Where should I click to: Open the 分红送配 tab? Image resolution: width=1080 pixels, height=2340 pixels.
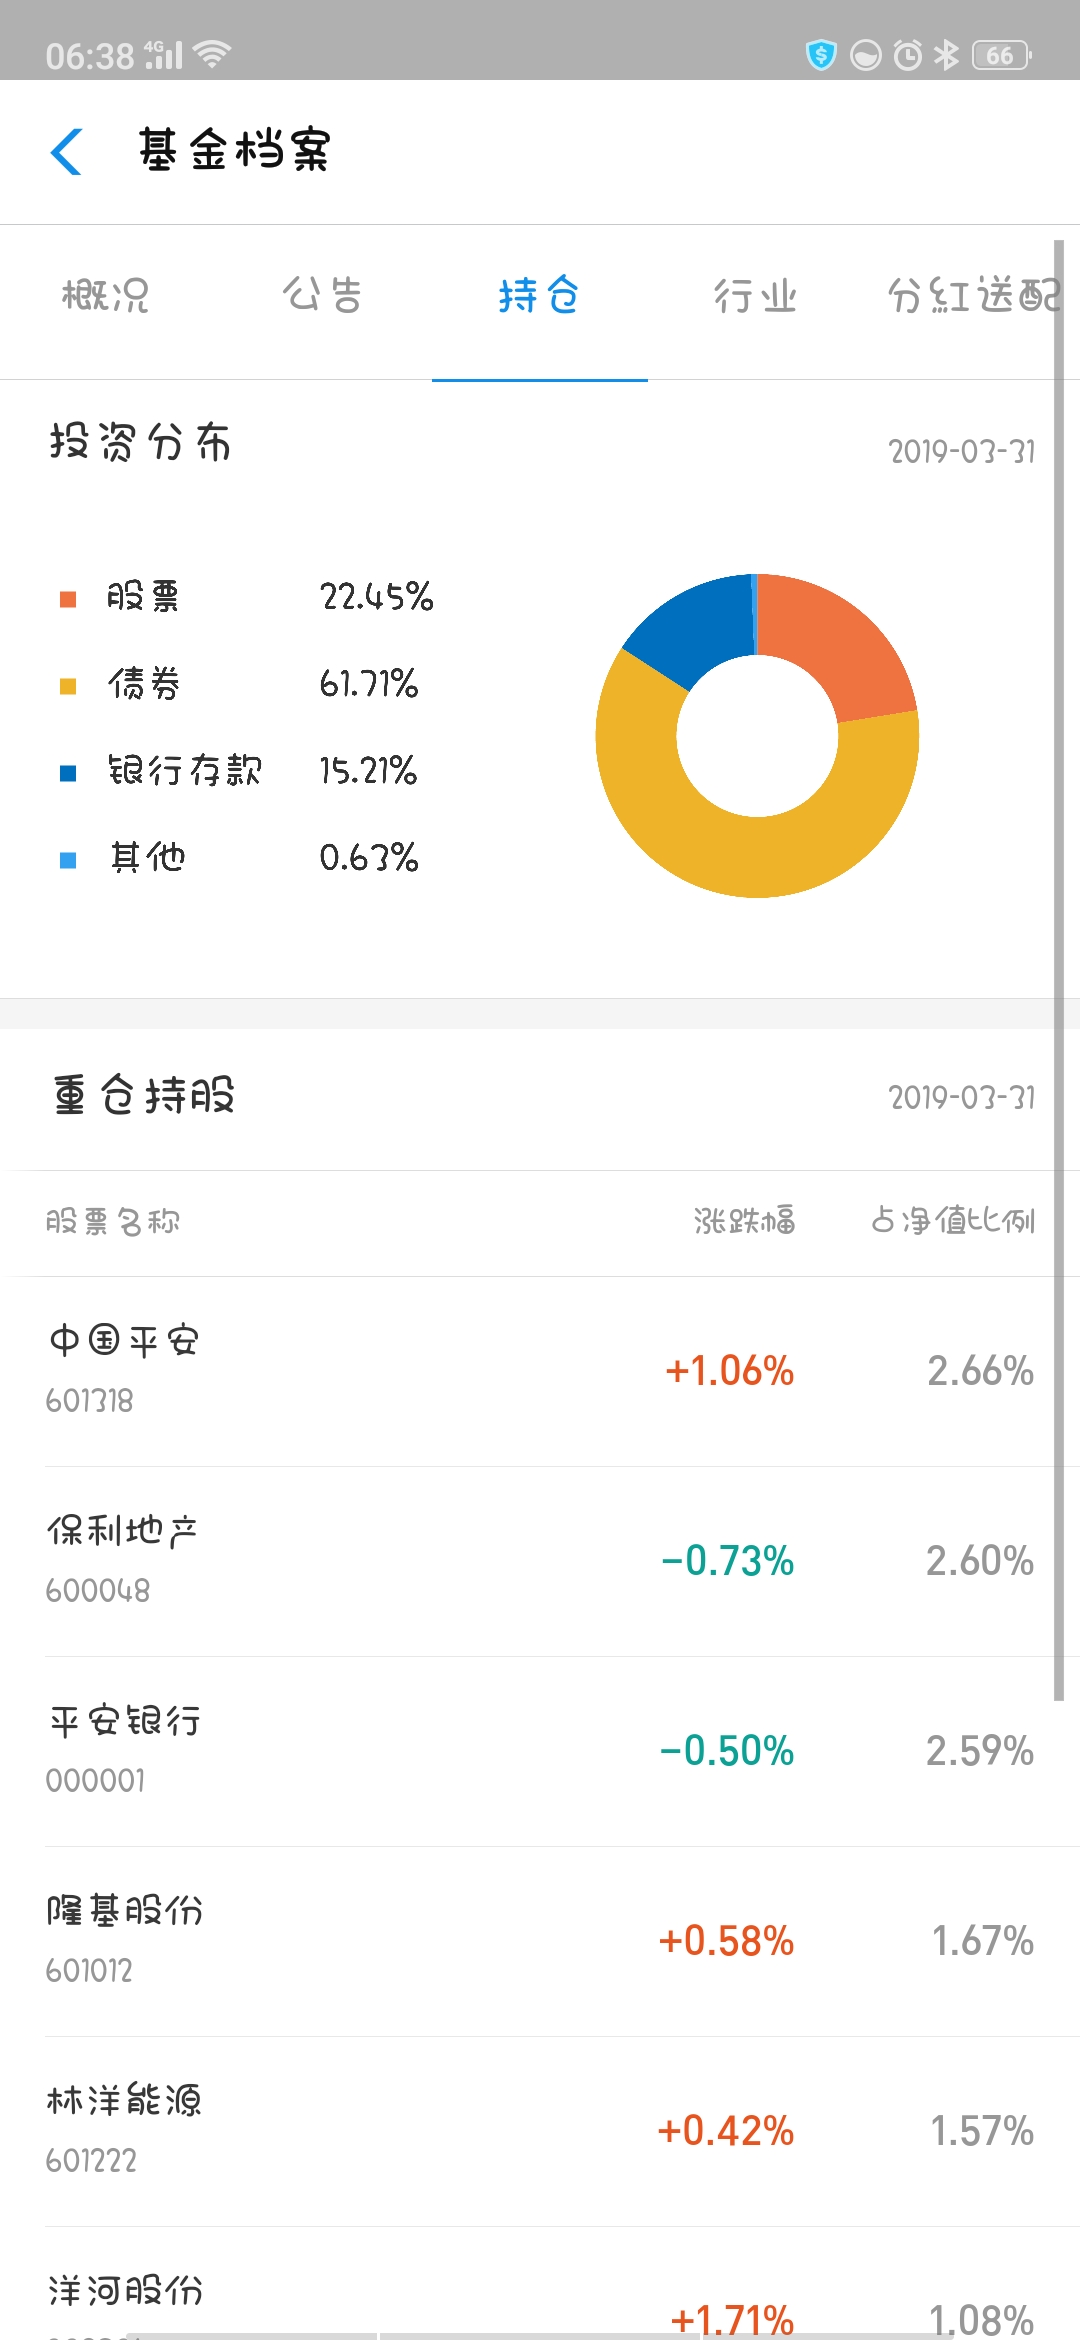coord(973,296)
